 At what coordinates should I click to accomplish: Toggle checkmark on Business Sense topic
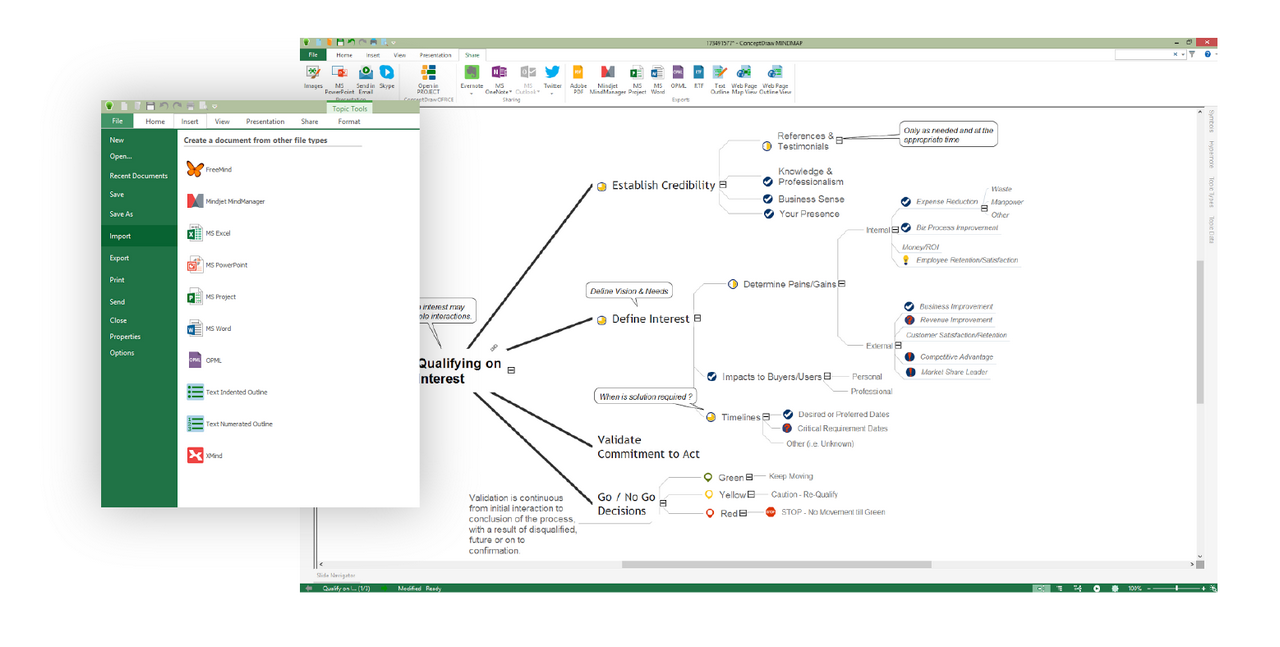768,199
